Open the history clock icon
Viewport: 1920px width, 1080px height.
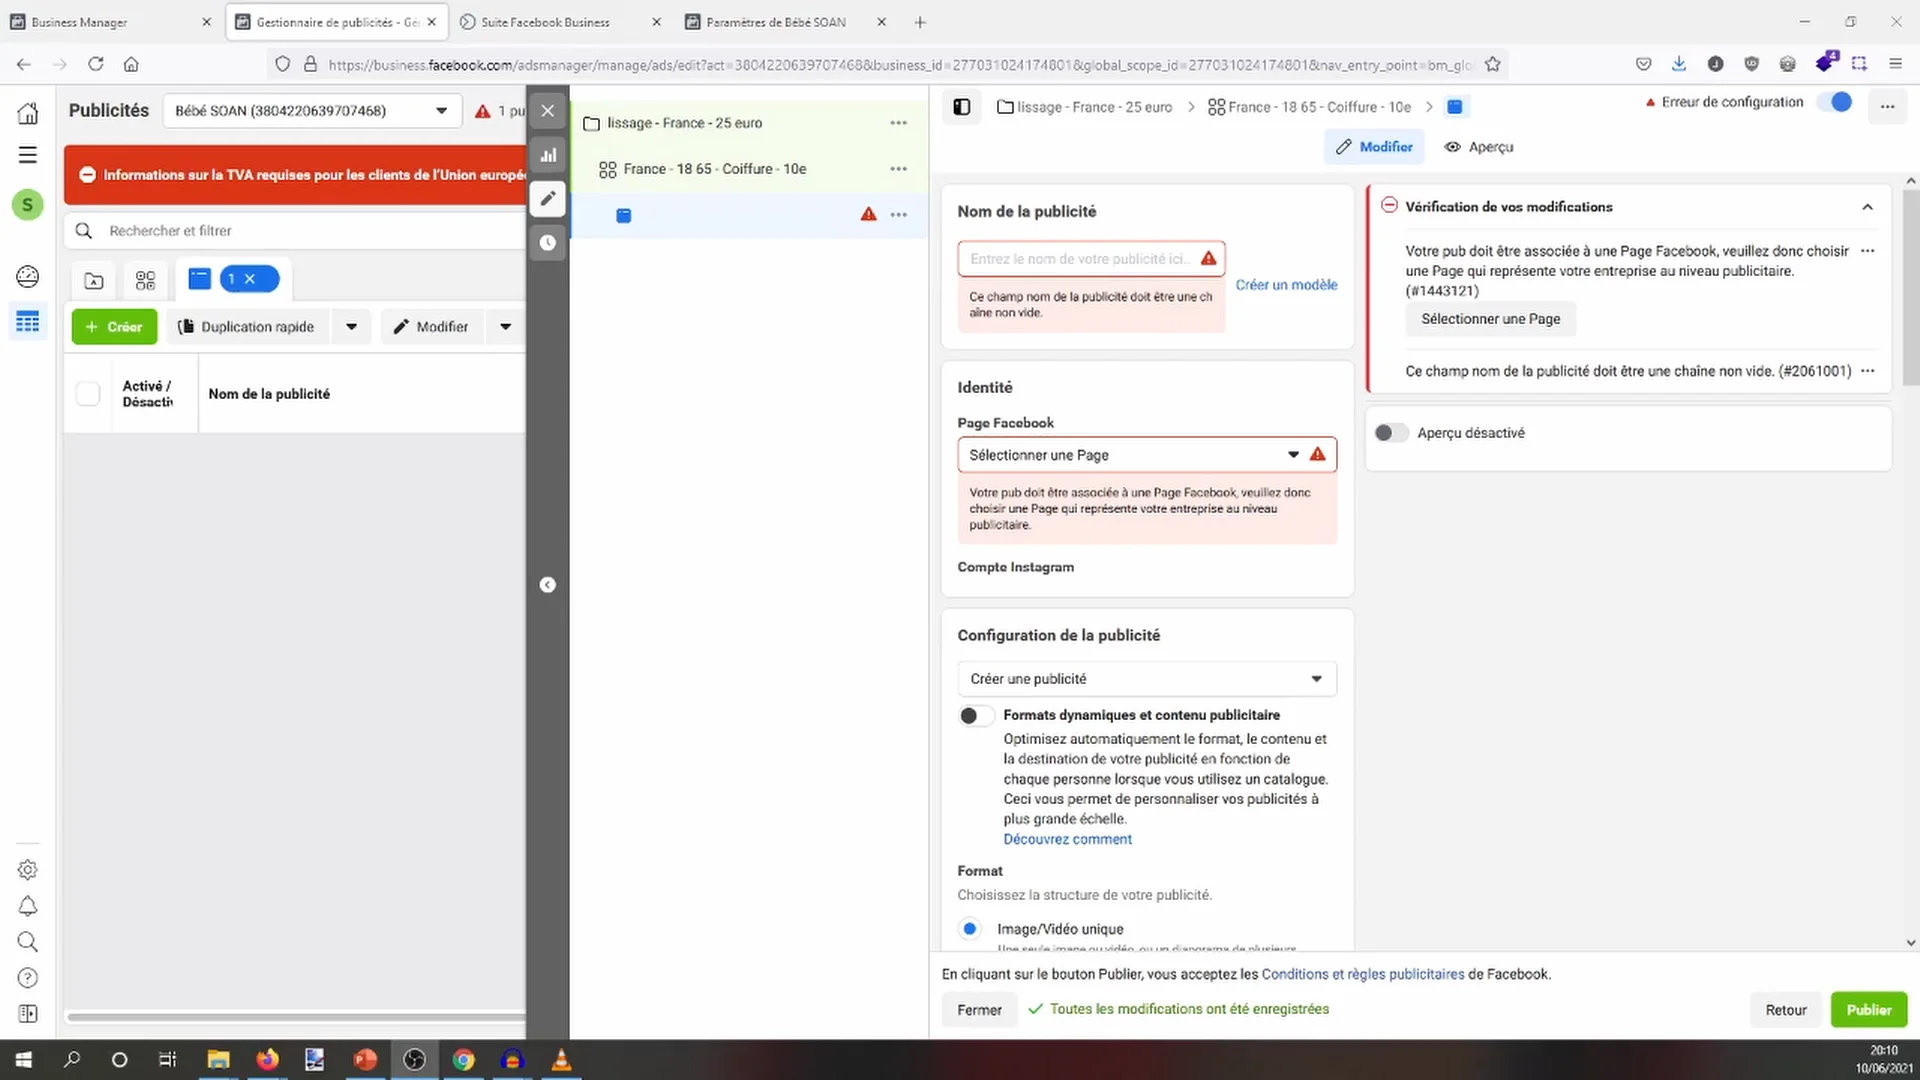pyautogui.click(x=548, y=242)
